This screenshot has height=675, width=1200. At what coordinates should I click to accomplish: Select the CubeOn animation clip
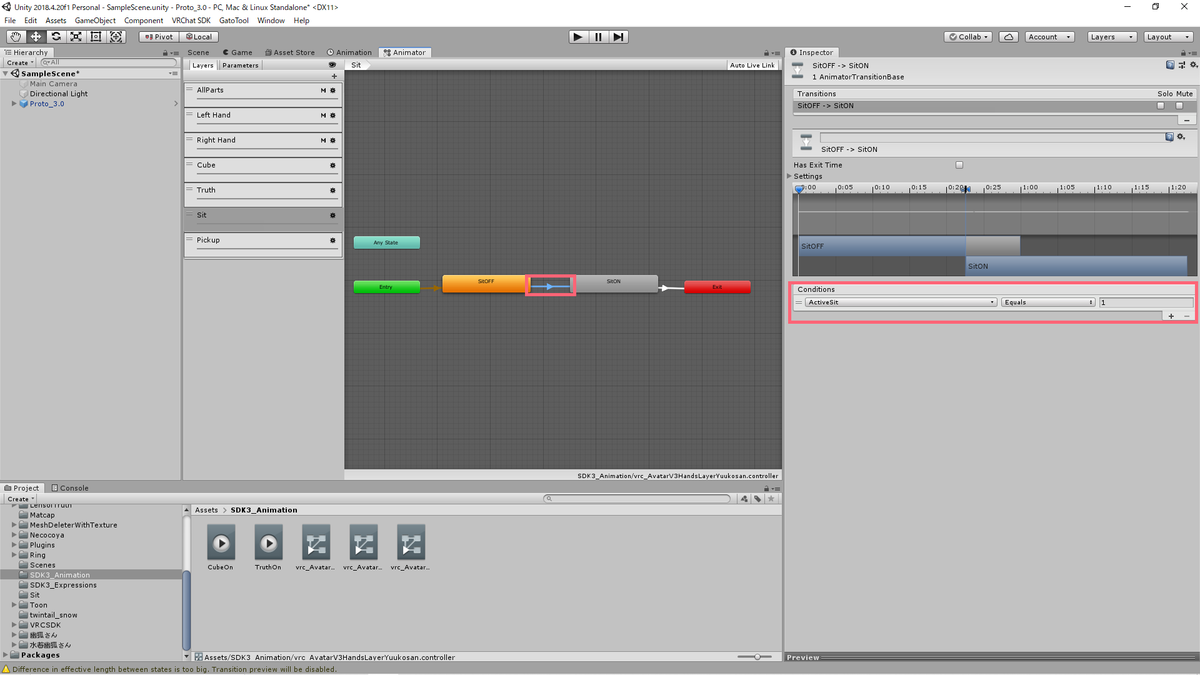pos(221,548)
